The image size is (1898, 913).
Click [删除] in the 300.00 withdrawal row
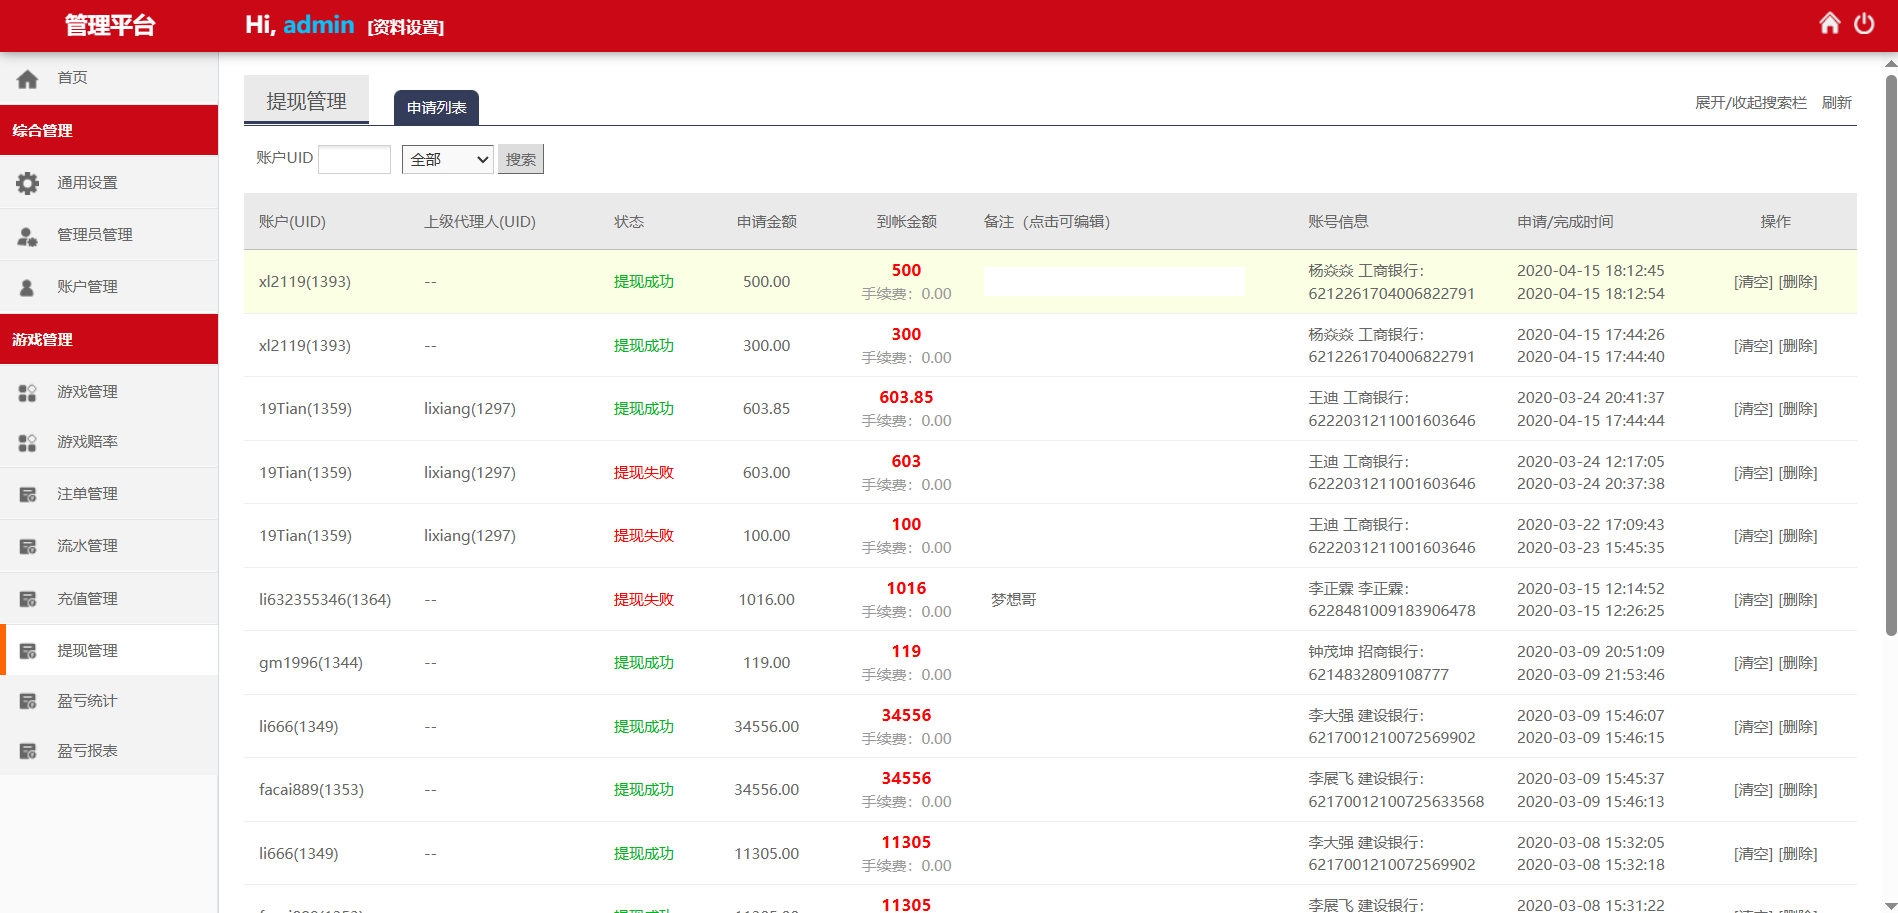click(x=1798, y=346)
